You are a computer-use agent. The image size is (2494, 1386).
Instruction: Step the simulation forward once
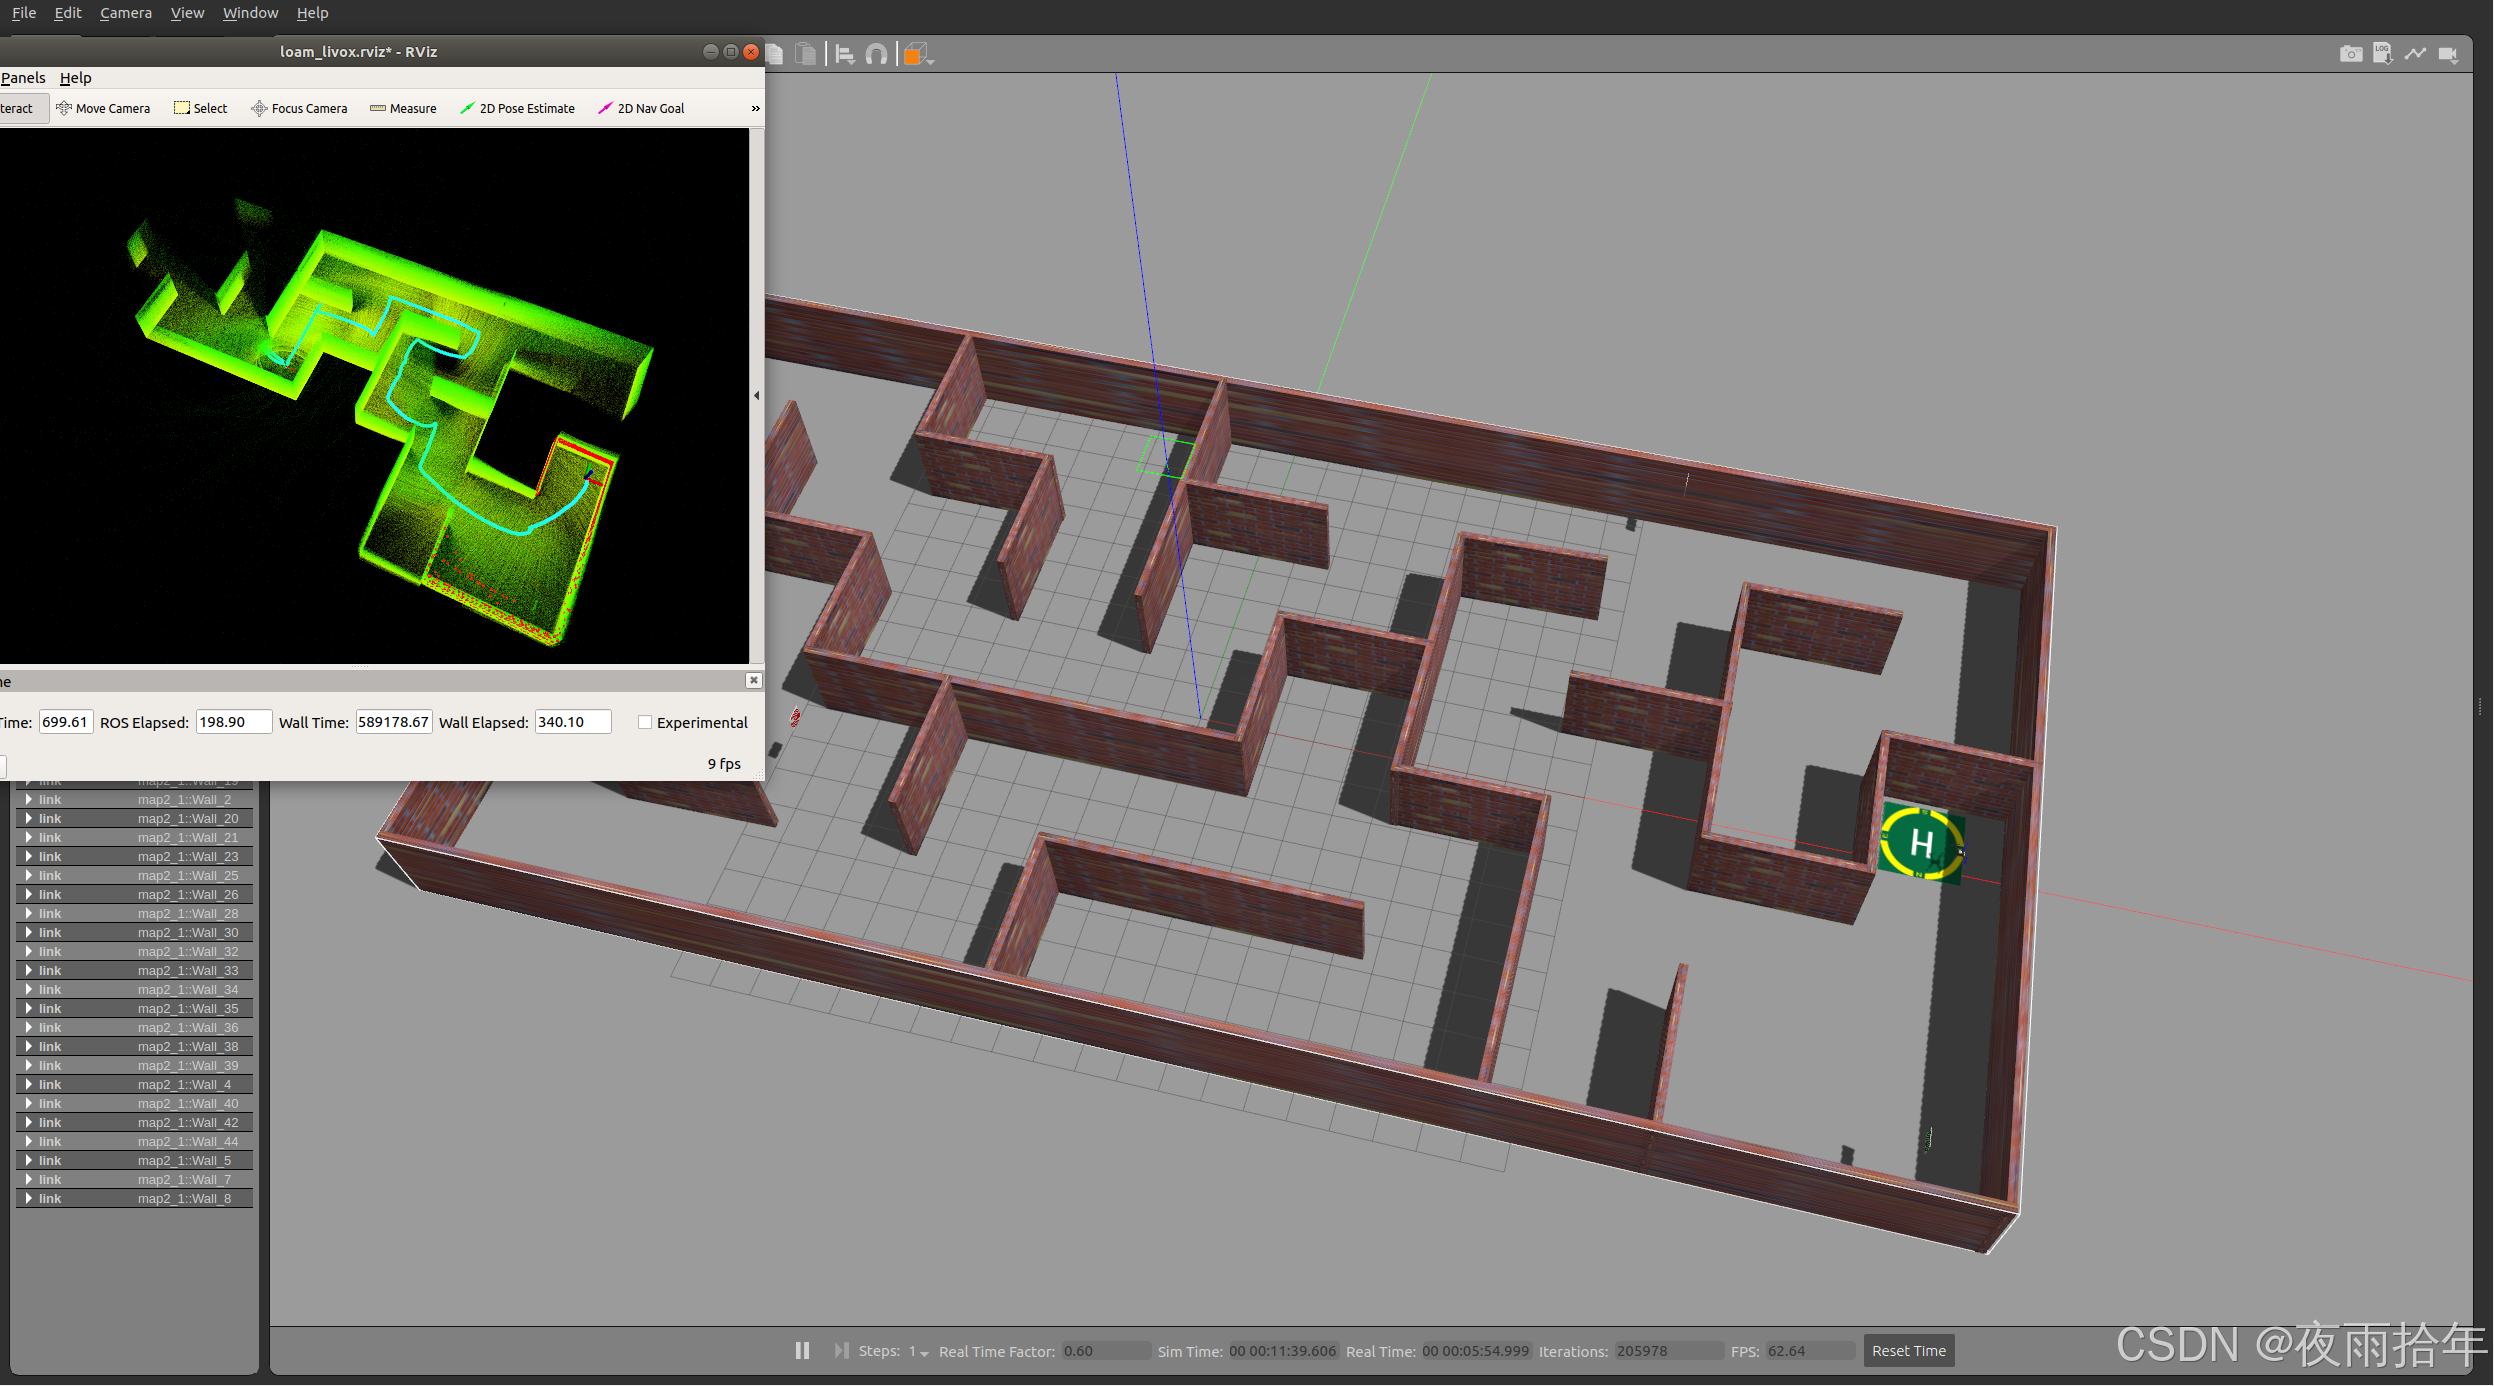(x=841, y=1351)
